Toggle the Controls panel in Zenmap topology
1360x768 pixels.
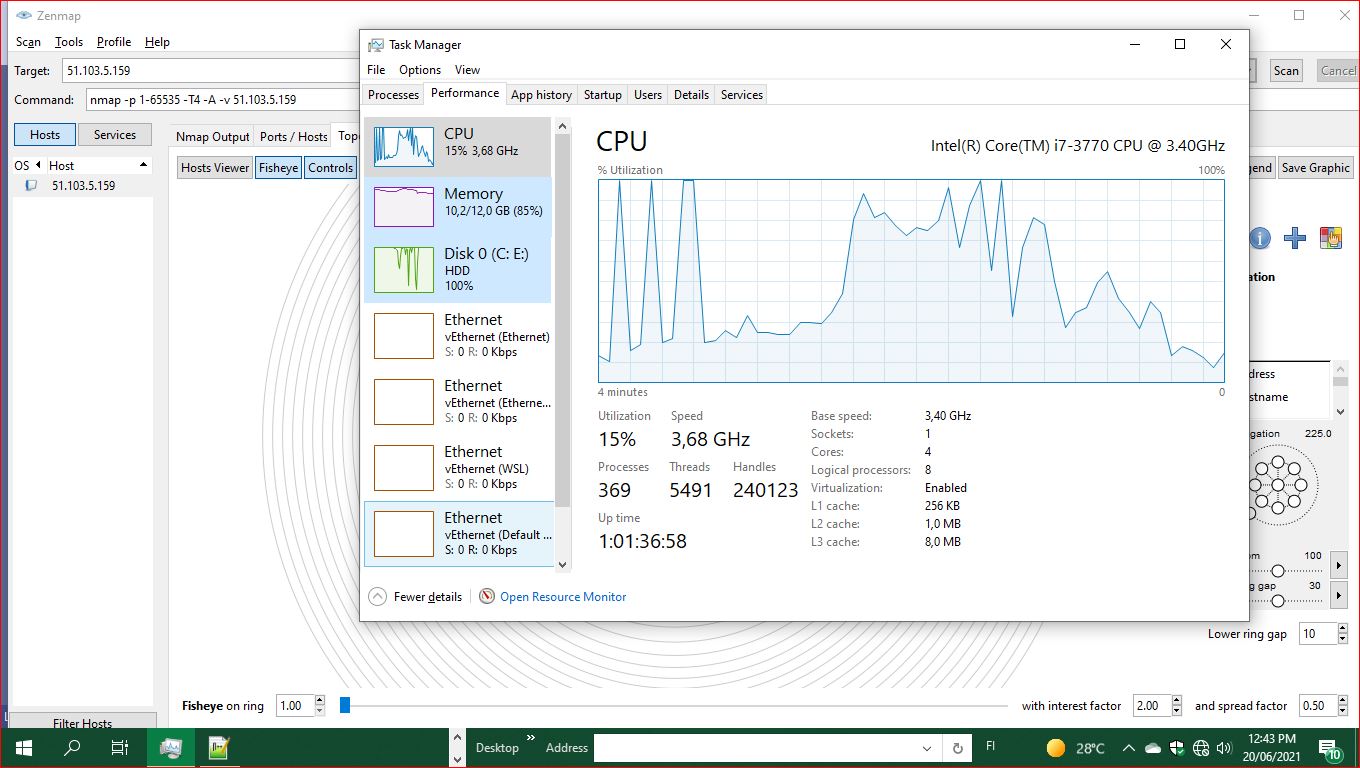330,167
